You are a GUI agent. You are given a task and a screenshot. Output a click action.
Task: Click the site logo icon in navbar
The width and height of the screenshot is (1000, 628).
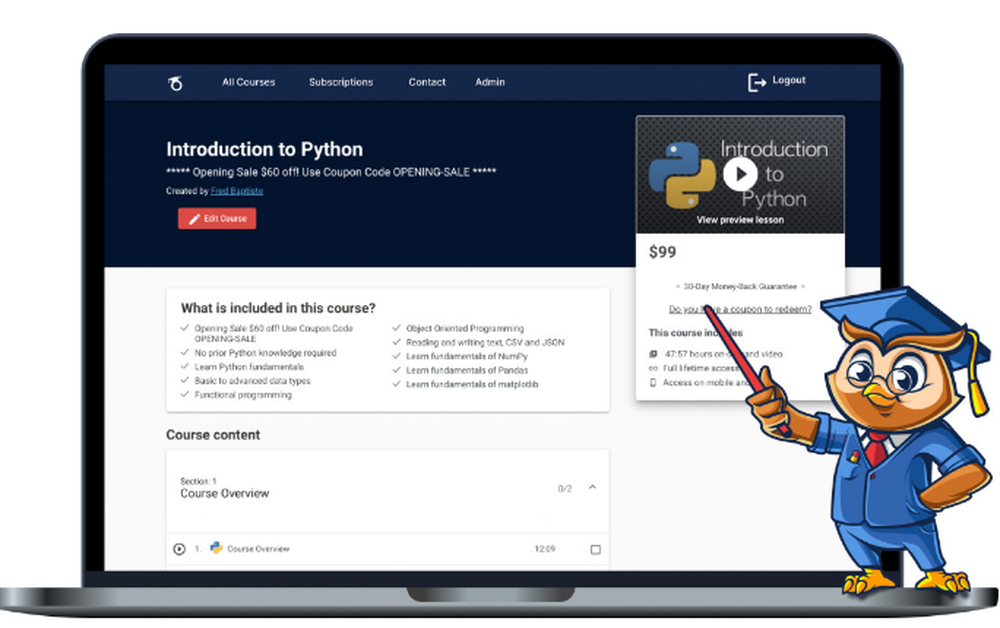[x=175, y=83]
